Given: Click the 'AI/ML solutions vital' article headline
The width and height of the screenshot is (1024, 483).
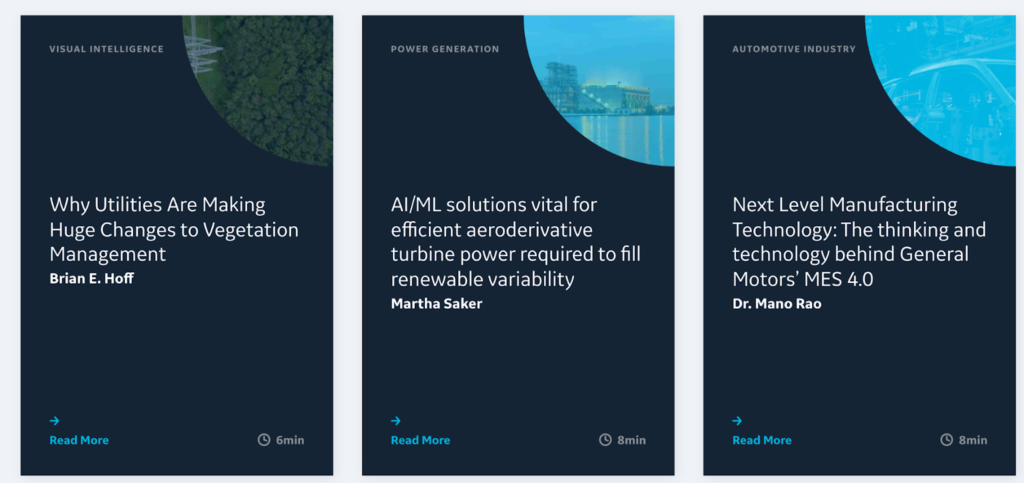Looking at the screenshot, I should pos(505,241).
